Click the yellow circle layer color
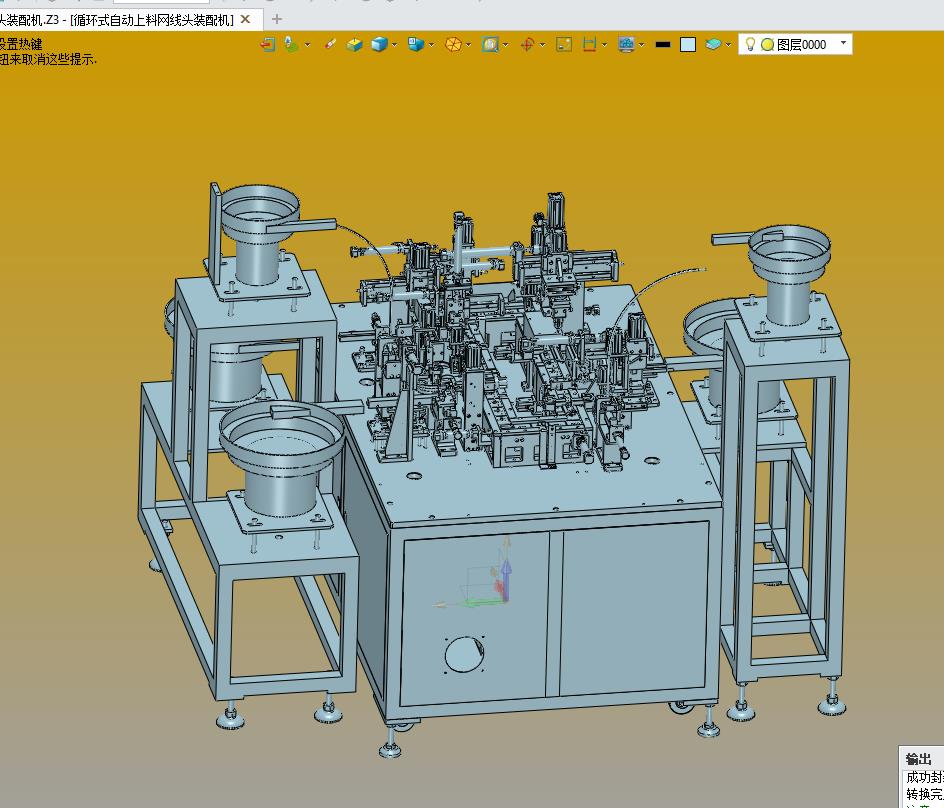 (768, 45)
